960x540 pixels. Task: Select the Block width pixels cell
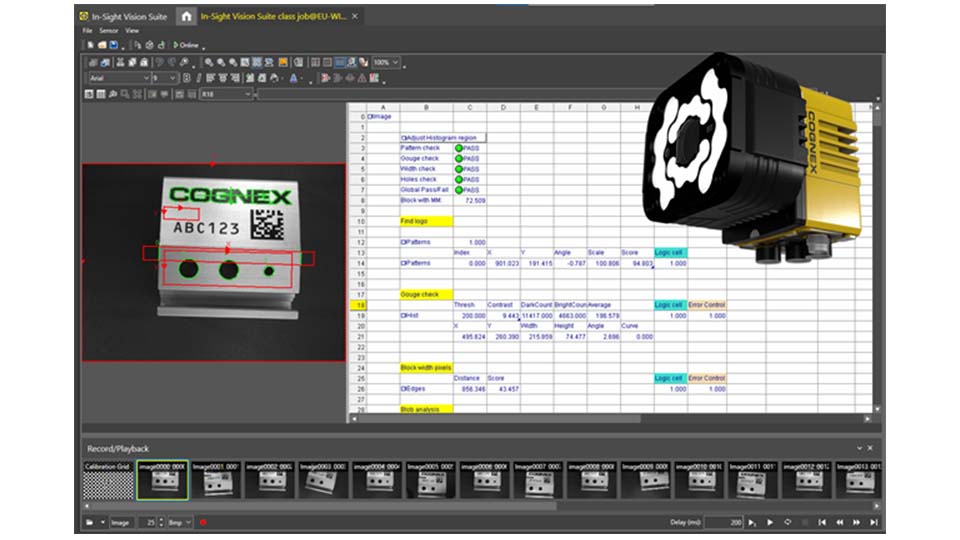pyautogui.click(x=426, y=367)
